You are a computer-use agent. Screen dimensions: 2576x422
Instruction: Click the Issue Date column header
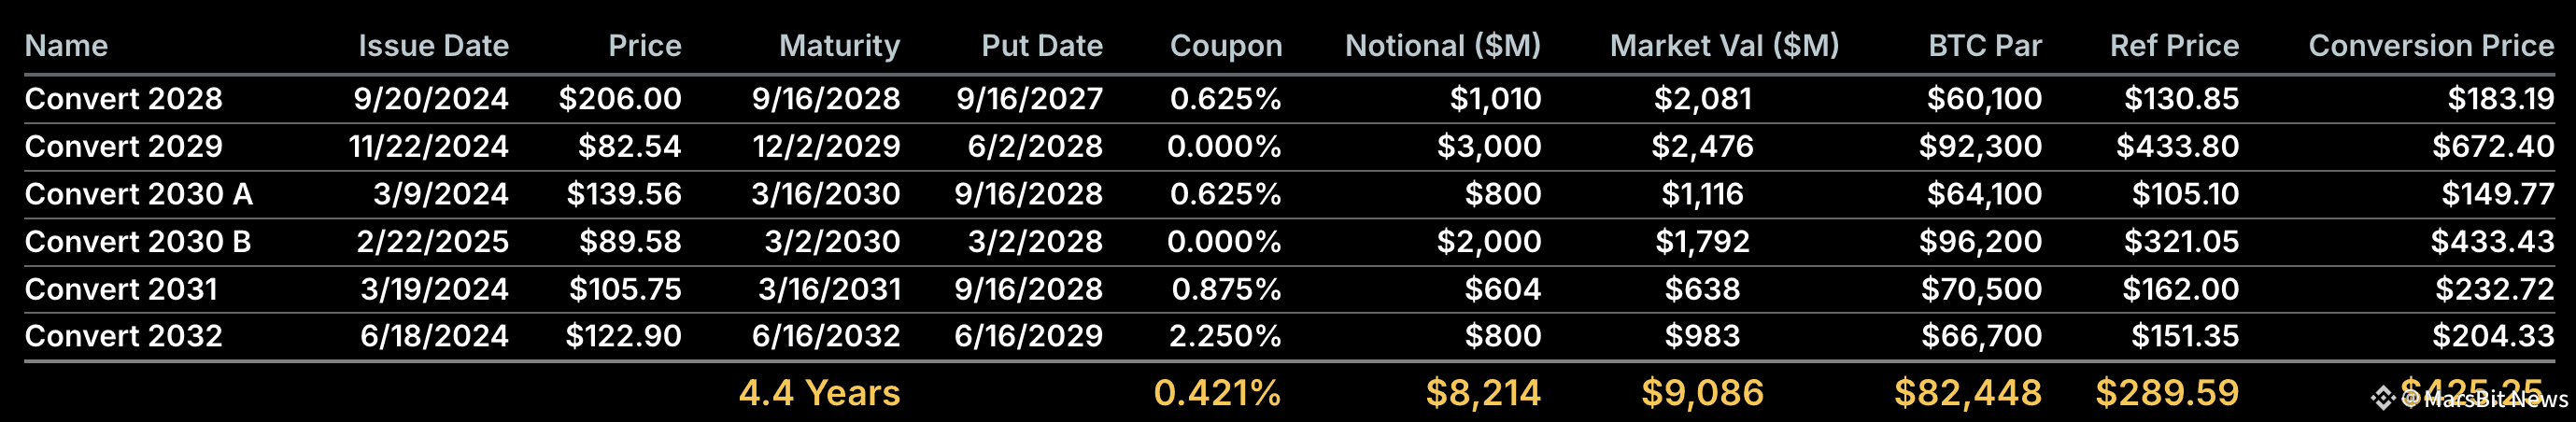click(x=433, y=46)
